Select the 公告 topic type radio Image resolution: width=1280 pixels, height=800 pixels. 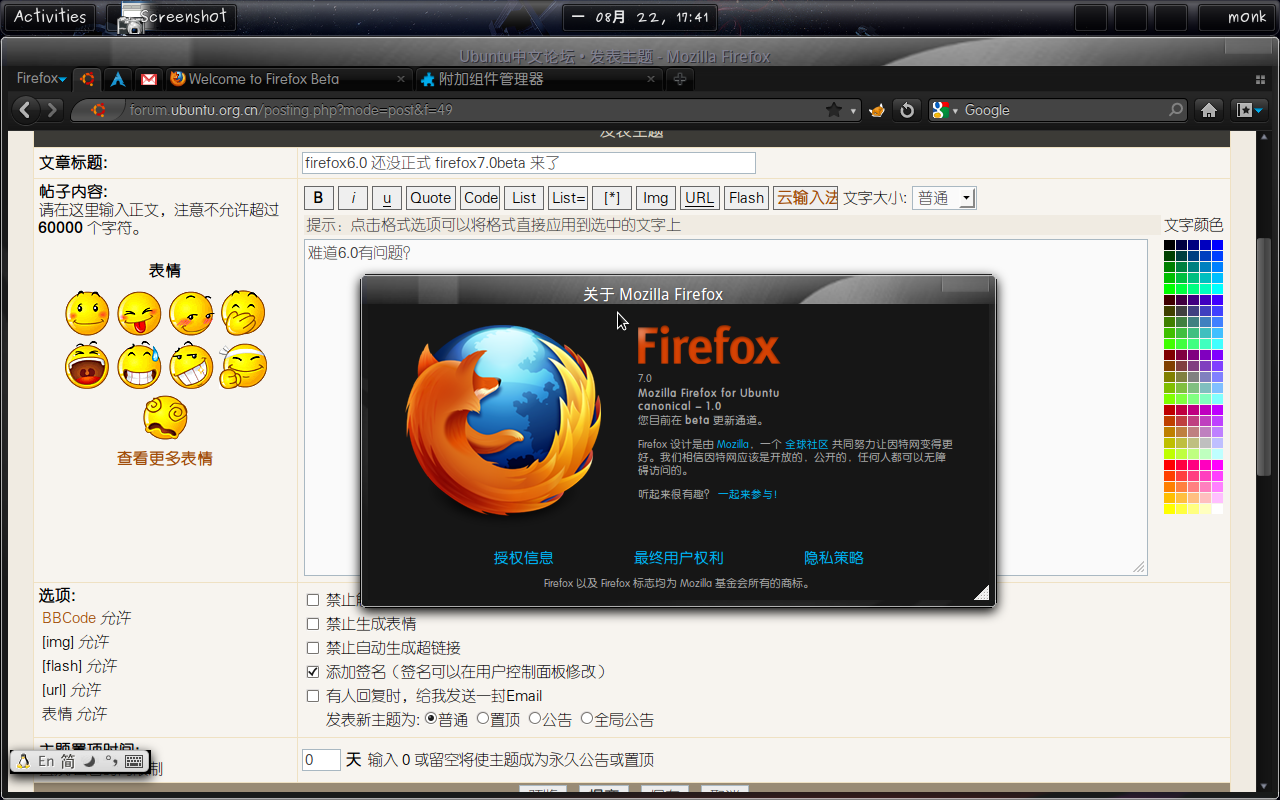click(535, 718)
